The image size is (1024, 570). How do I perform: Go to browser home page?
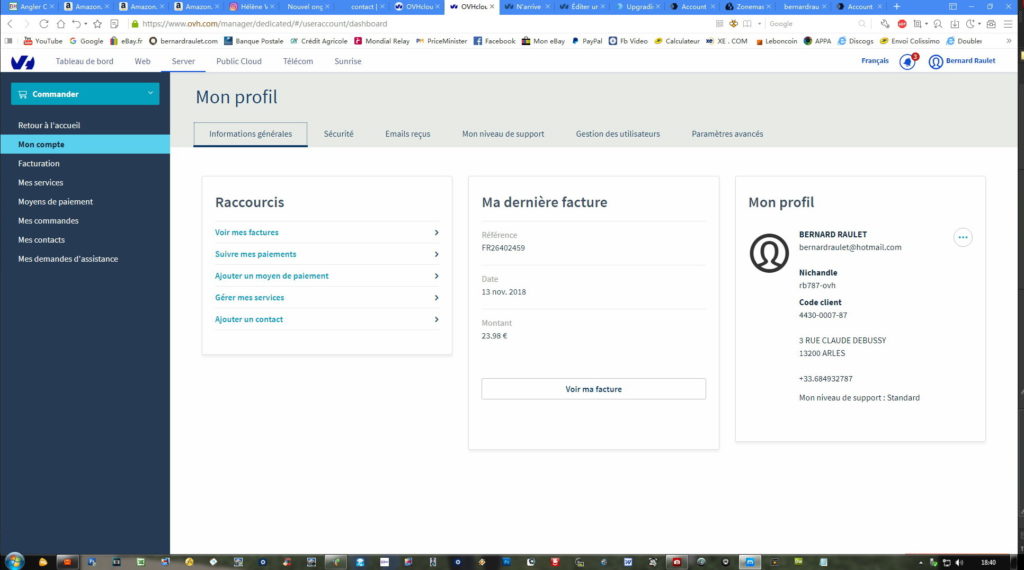pos(61,24)
